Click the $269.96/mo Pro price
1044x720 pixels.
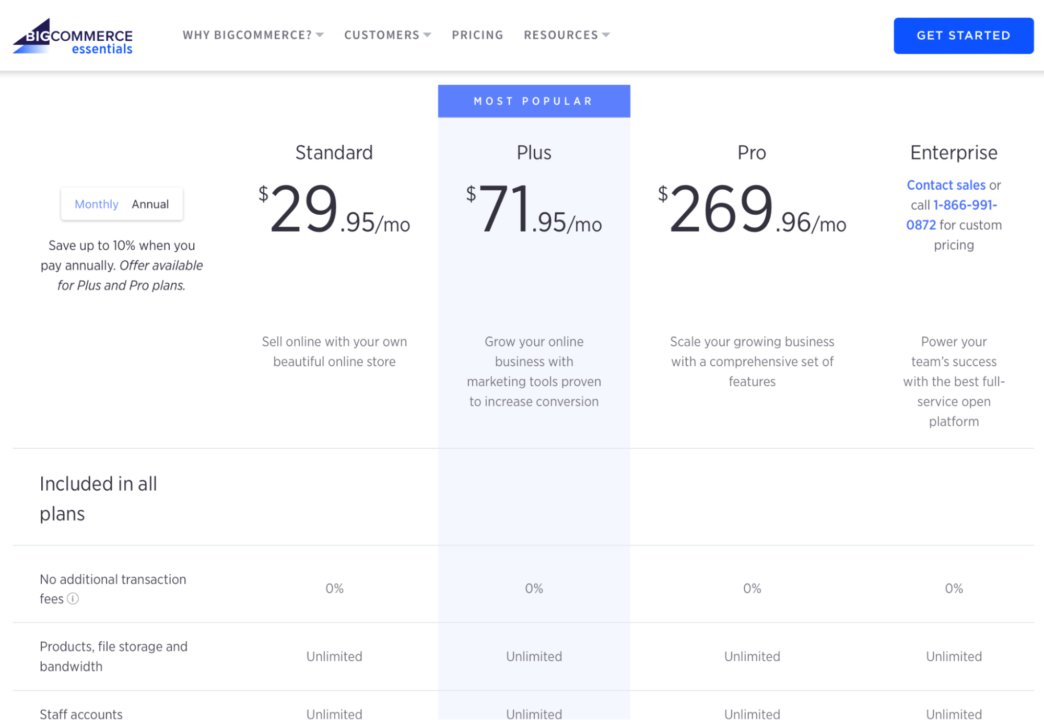[x=752, y=209]
